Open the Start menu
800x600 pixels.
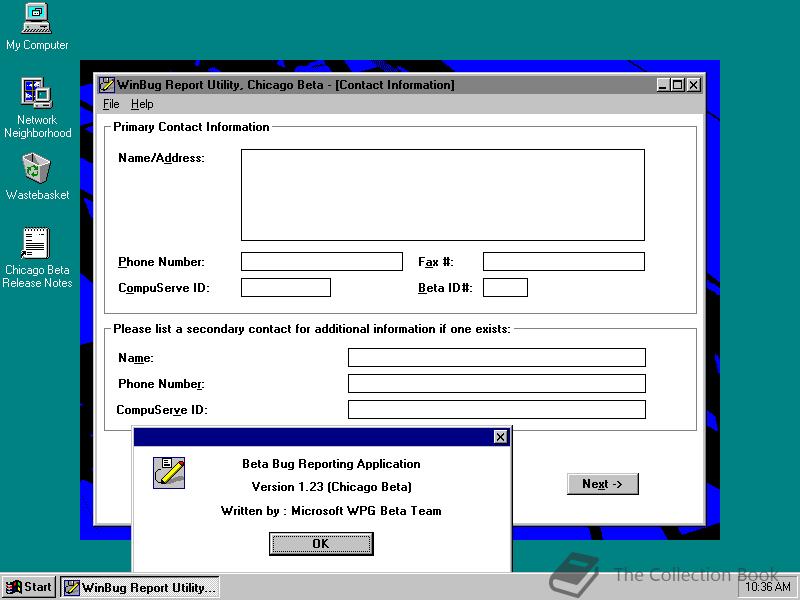29,587
